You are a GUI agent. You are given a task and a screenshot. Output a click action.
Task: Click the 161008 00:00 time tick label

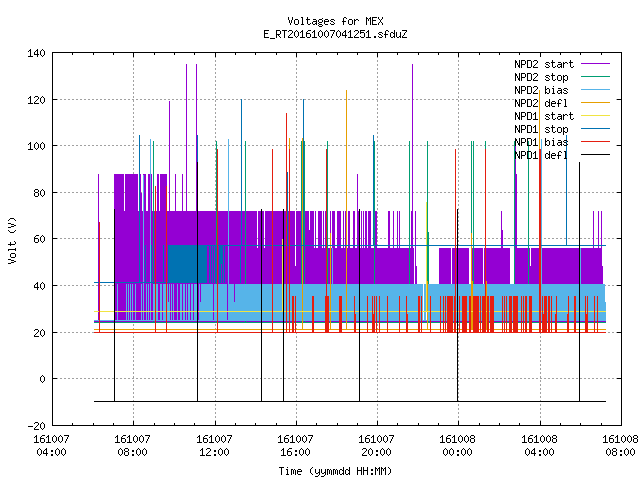tap(458, 446)
